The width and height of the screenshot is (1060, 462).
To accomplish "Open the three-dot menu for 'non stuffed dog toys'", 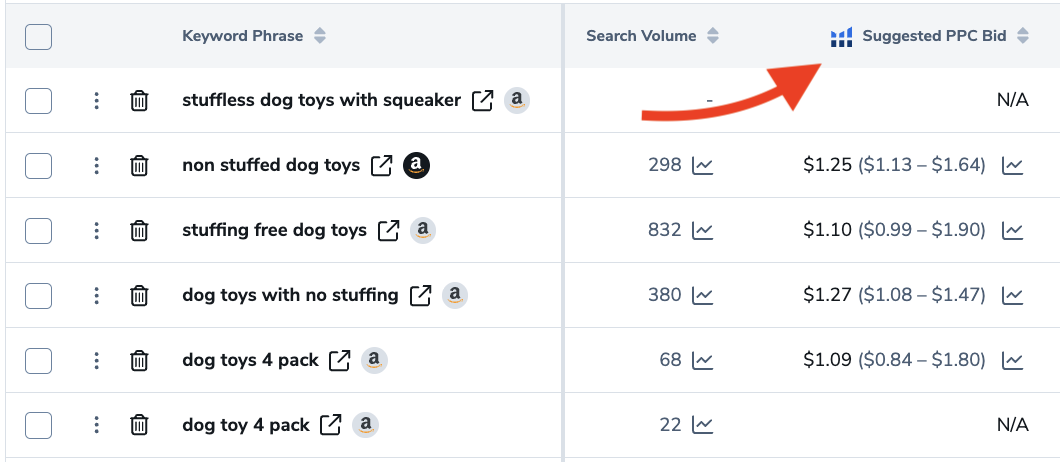I will pos(96,166).
